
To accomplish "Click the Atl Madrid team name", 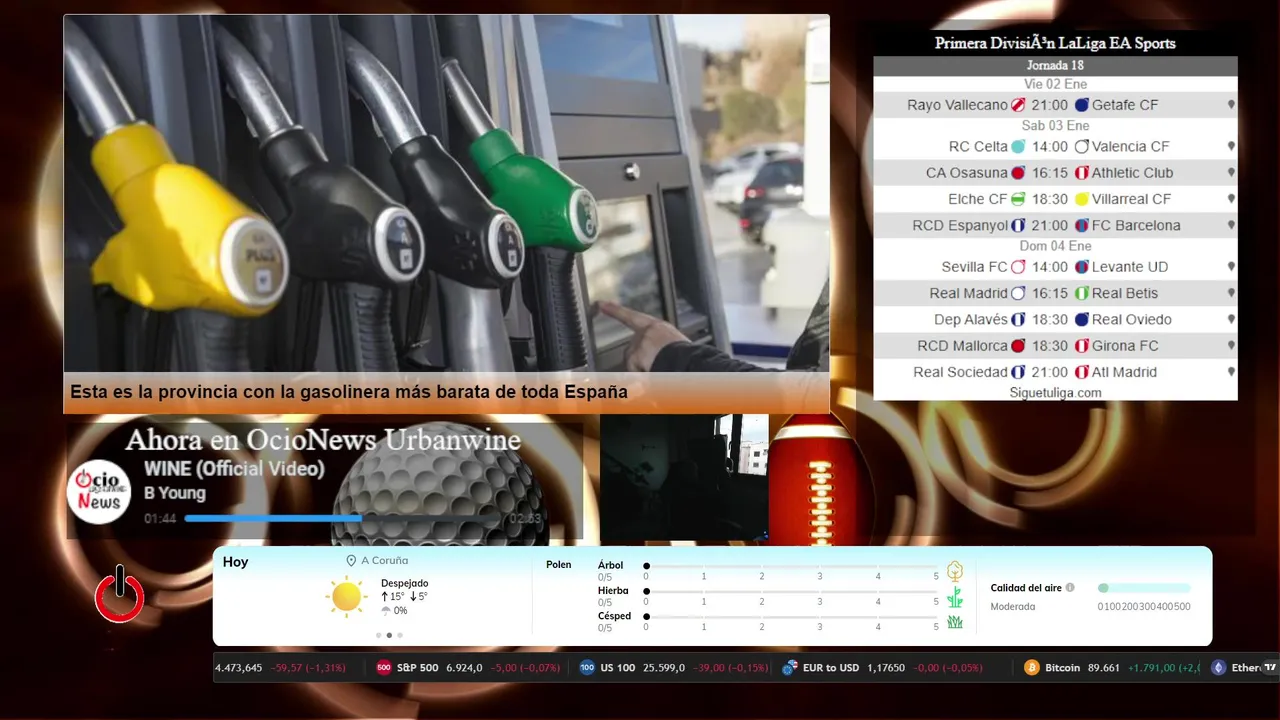I will tap(1124, 372).
